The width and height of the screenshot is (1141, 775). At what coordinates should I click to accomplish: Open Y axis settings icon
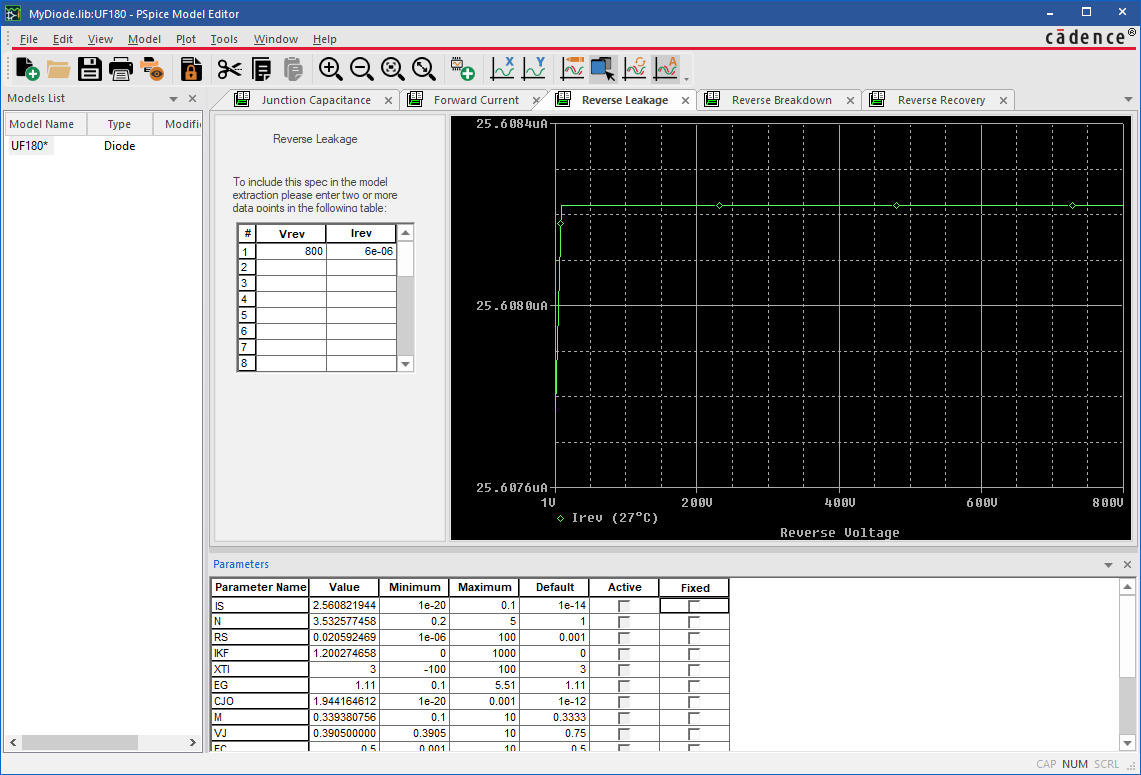pos(534,69)
